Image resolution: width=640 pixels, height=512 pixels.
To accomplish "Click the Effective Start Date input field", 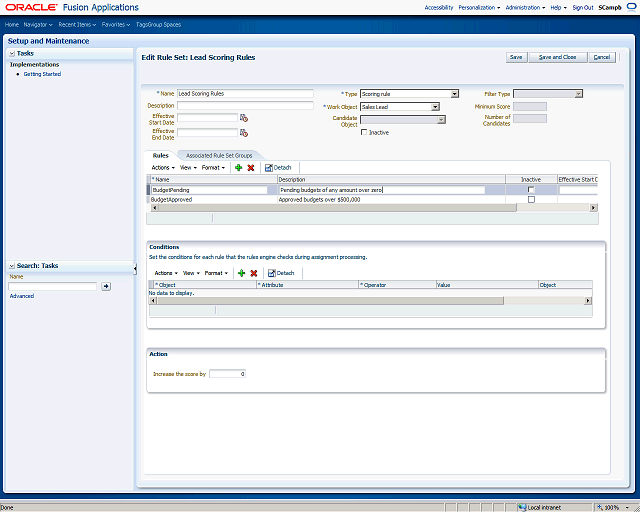I will (207, 118).
